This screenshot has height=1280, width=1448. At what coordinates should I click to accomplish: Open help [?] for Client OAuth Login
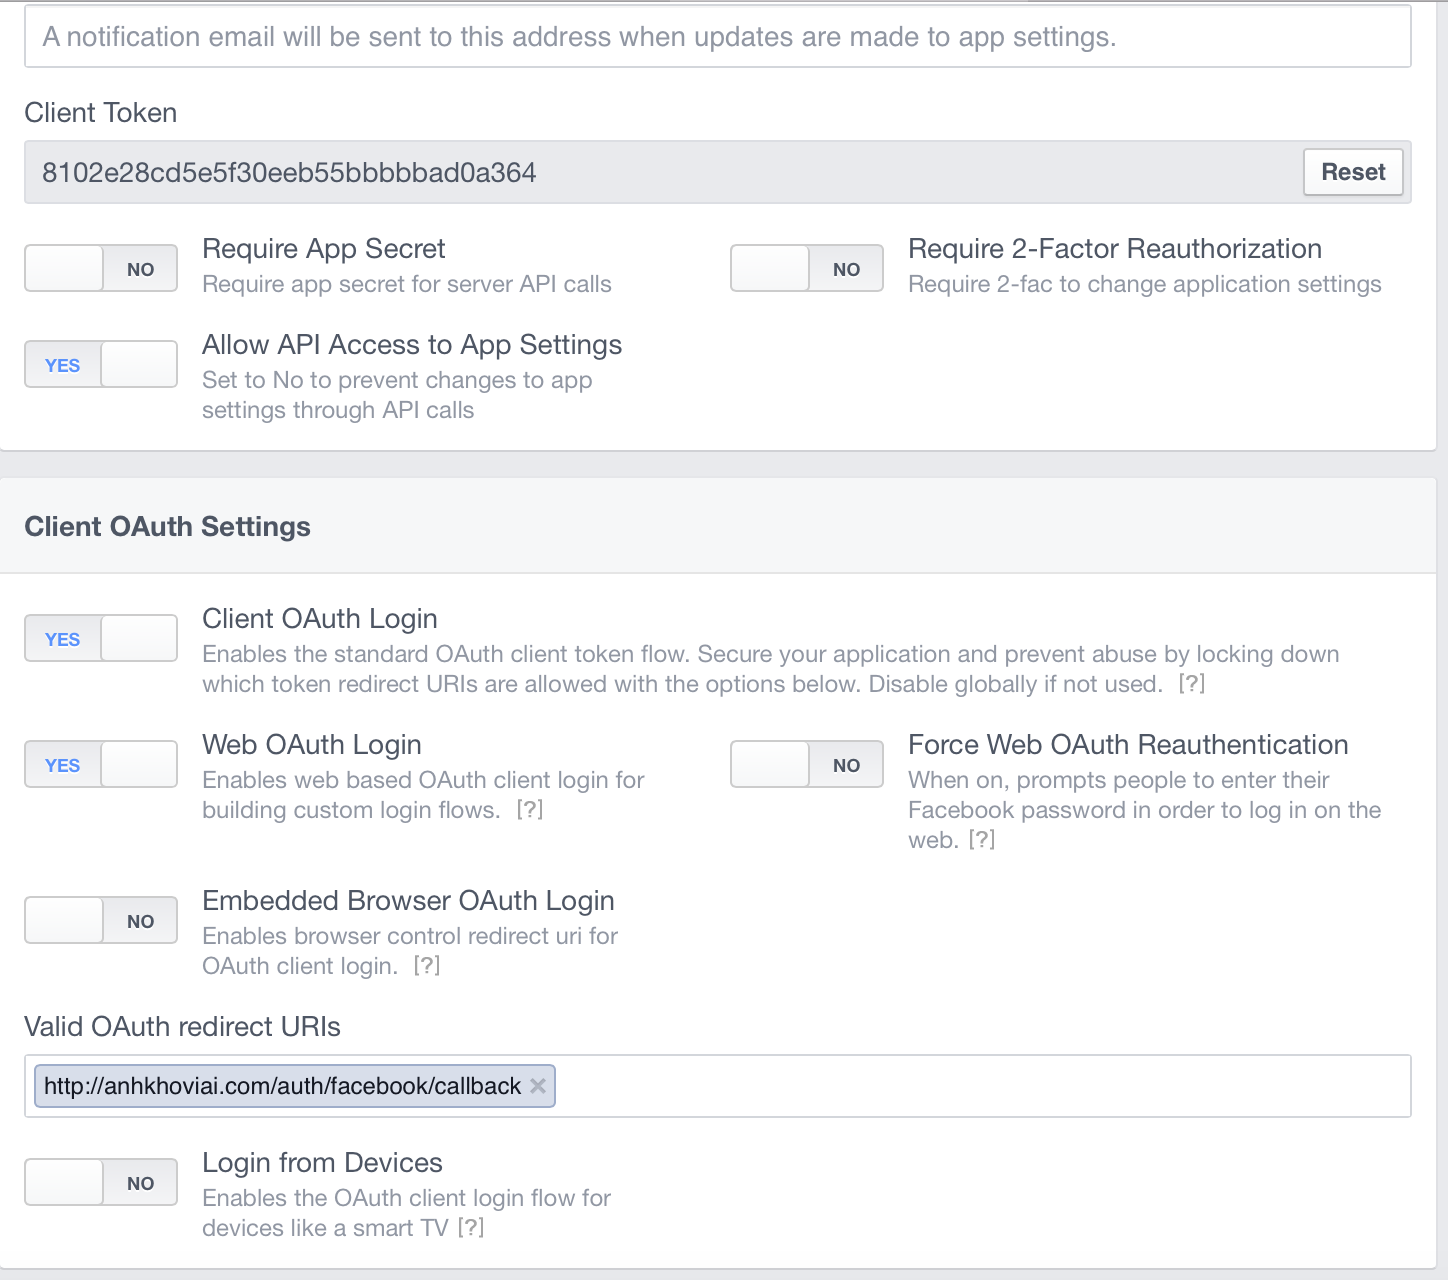1191,684
